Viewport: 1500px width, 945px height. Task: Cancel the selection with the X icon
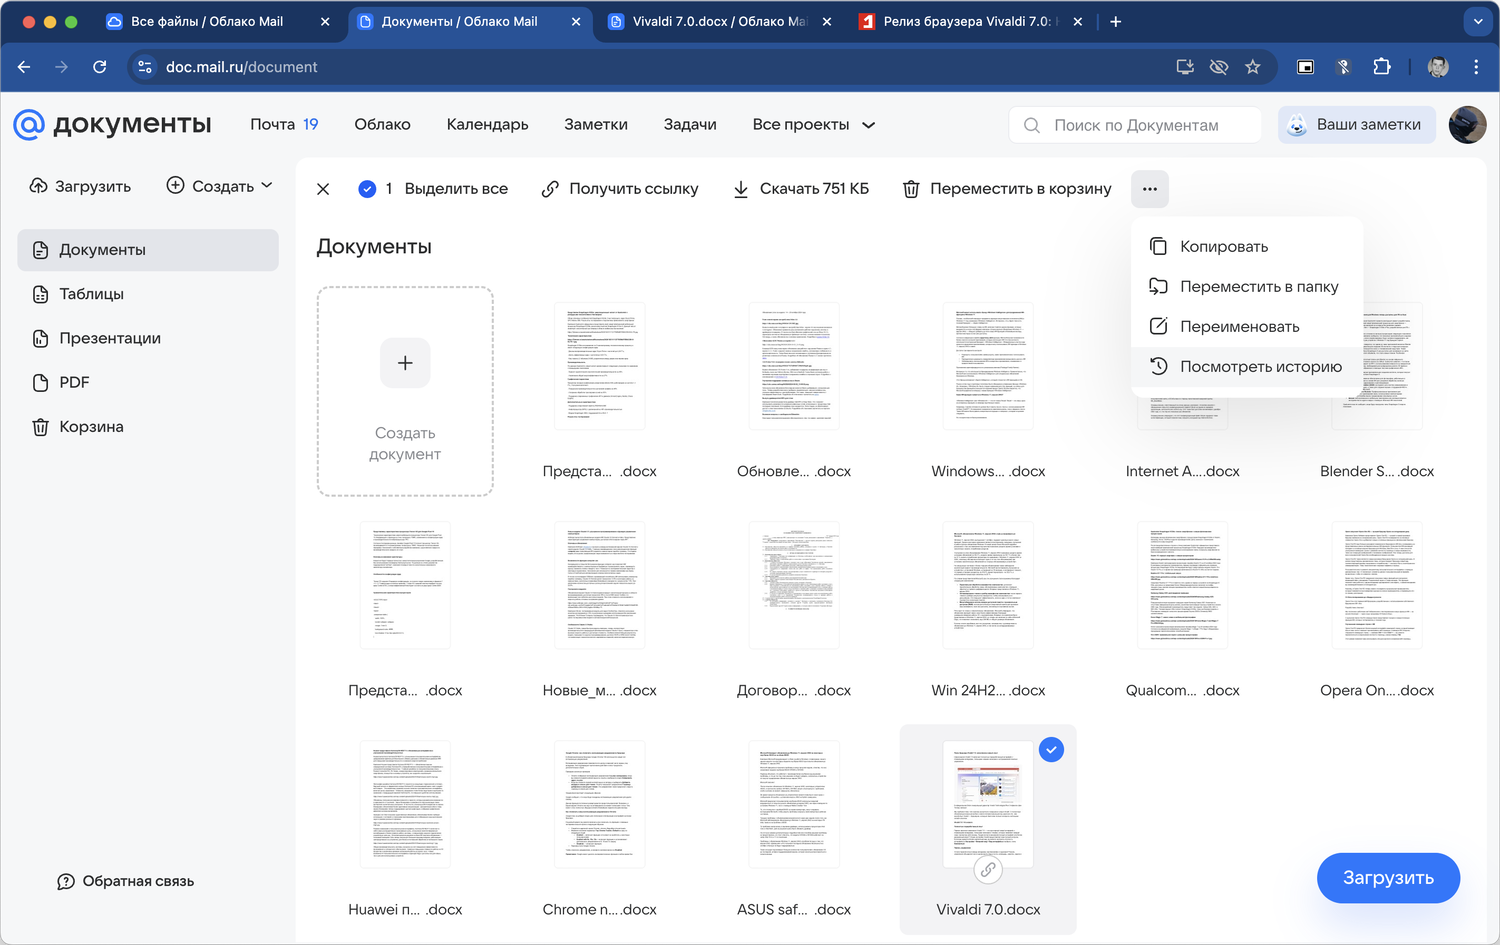point(323,189)
